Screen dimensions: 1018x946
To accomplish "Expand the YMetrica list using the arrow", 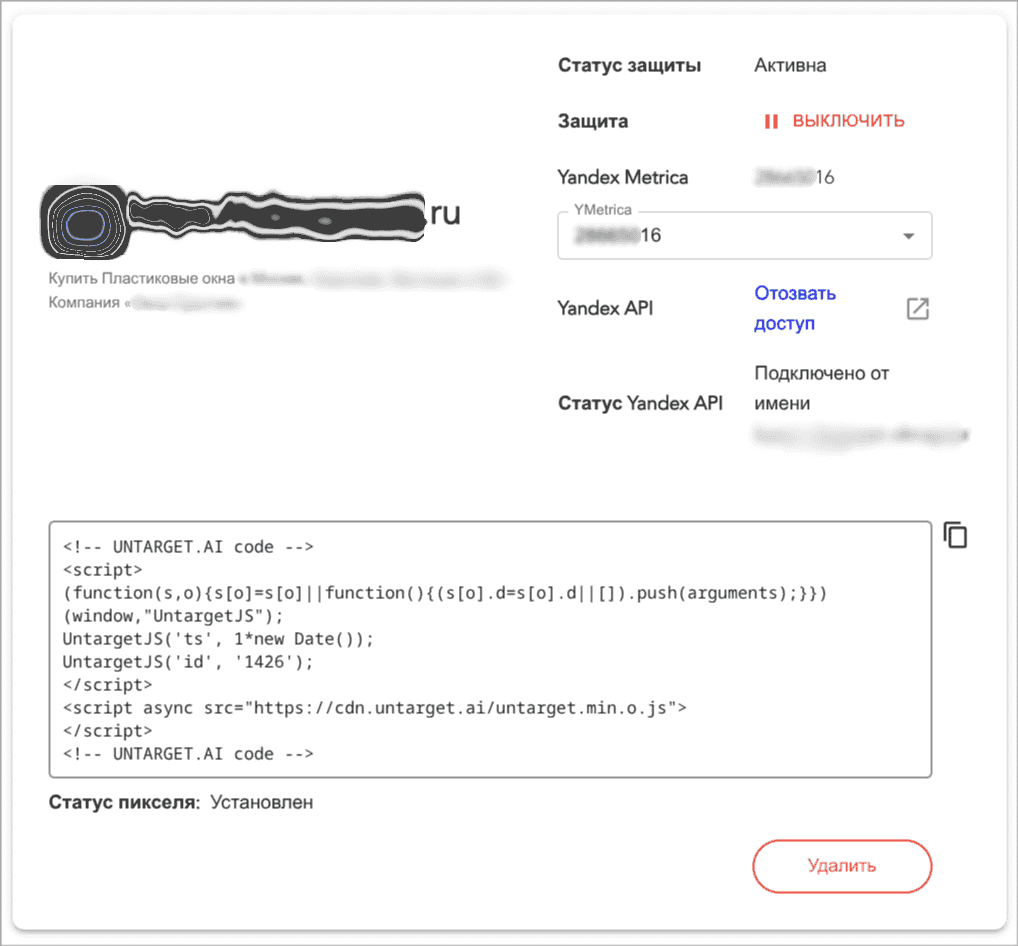I will tap(908, 237).
